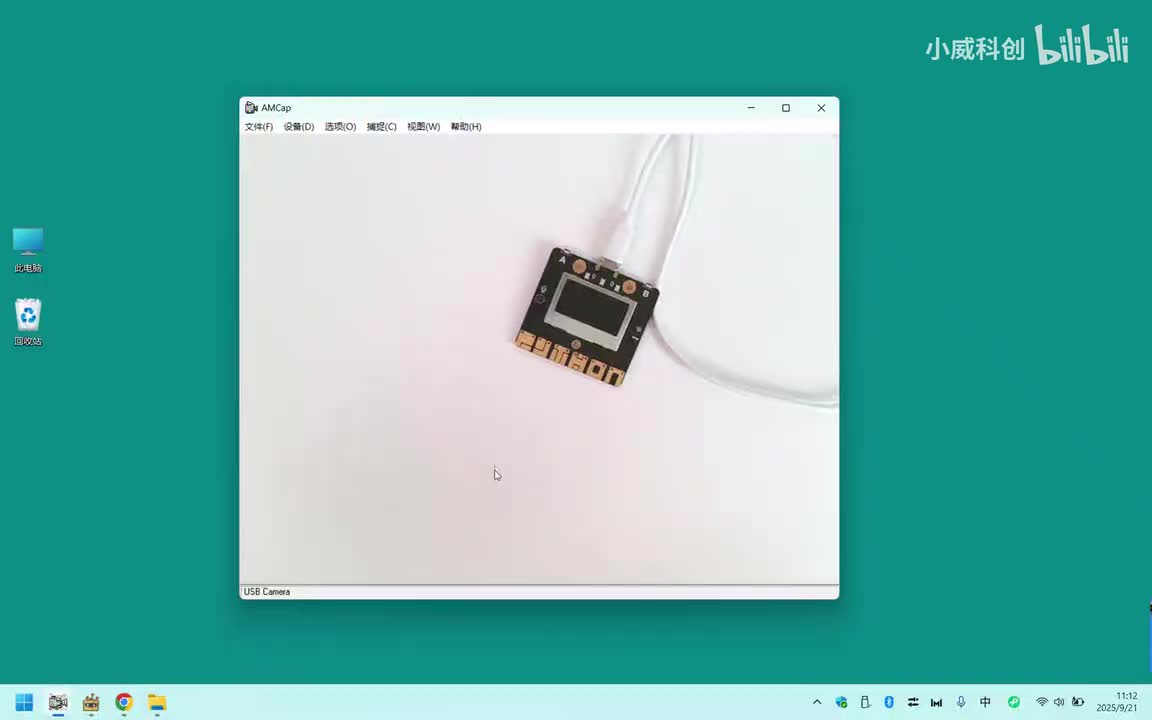1152x720 pixels.
Task: Open the 视图(W) menu in AMCap
Action: pos(424,127)
